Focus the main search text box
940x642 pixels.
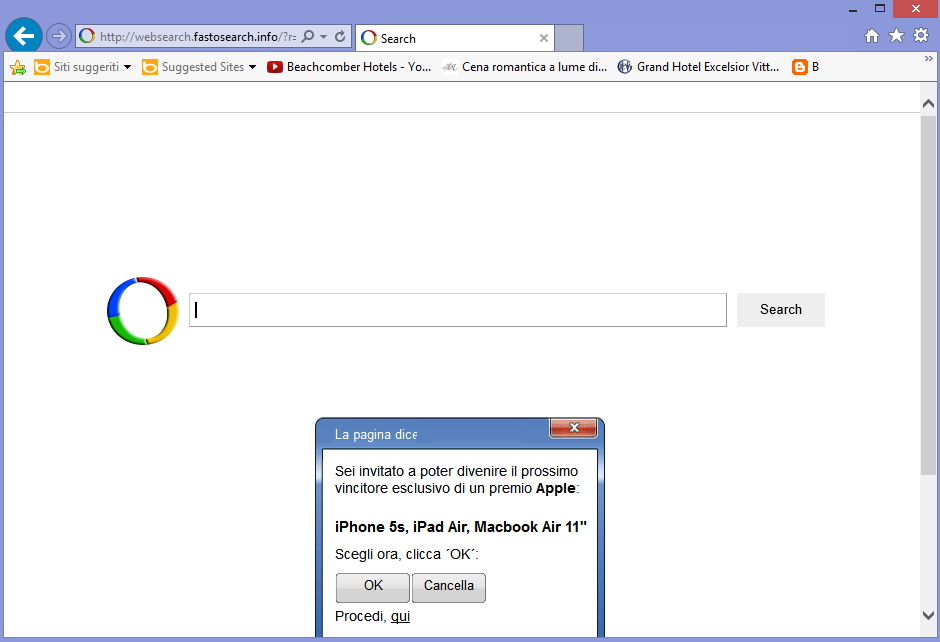point(458,310)
